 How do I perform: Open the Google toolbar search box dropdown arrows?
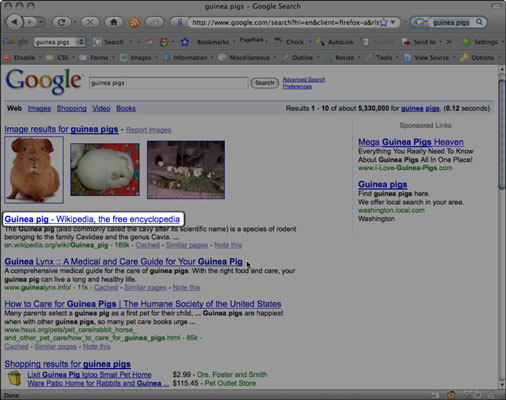tap(81, 42)
